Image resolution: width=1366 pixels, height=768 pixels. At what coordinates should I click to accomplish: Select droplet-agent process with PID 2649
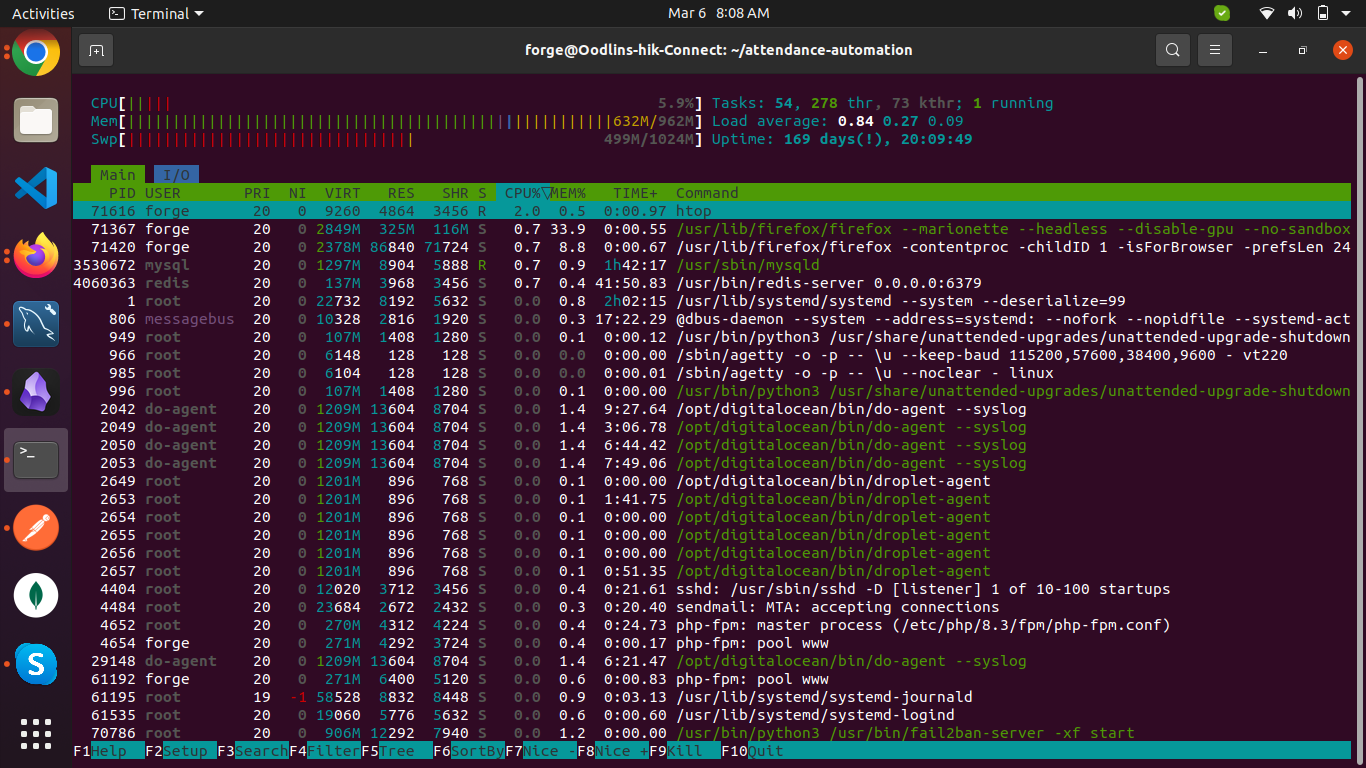pyautogui.click(x=712, y=481)
